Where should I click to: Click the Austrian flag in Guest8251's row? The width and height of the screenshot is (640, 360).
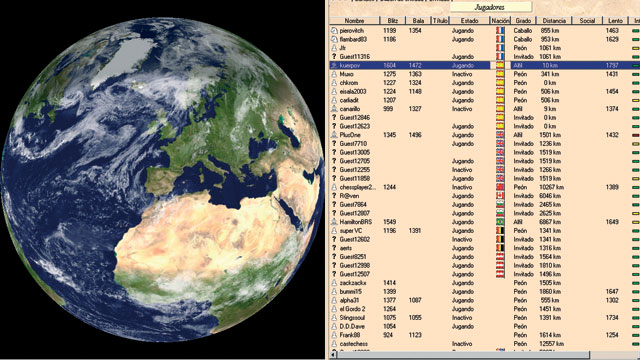pyautogui.click(x=500, y=257)
